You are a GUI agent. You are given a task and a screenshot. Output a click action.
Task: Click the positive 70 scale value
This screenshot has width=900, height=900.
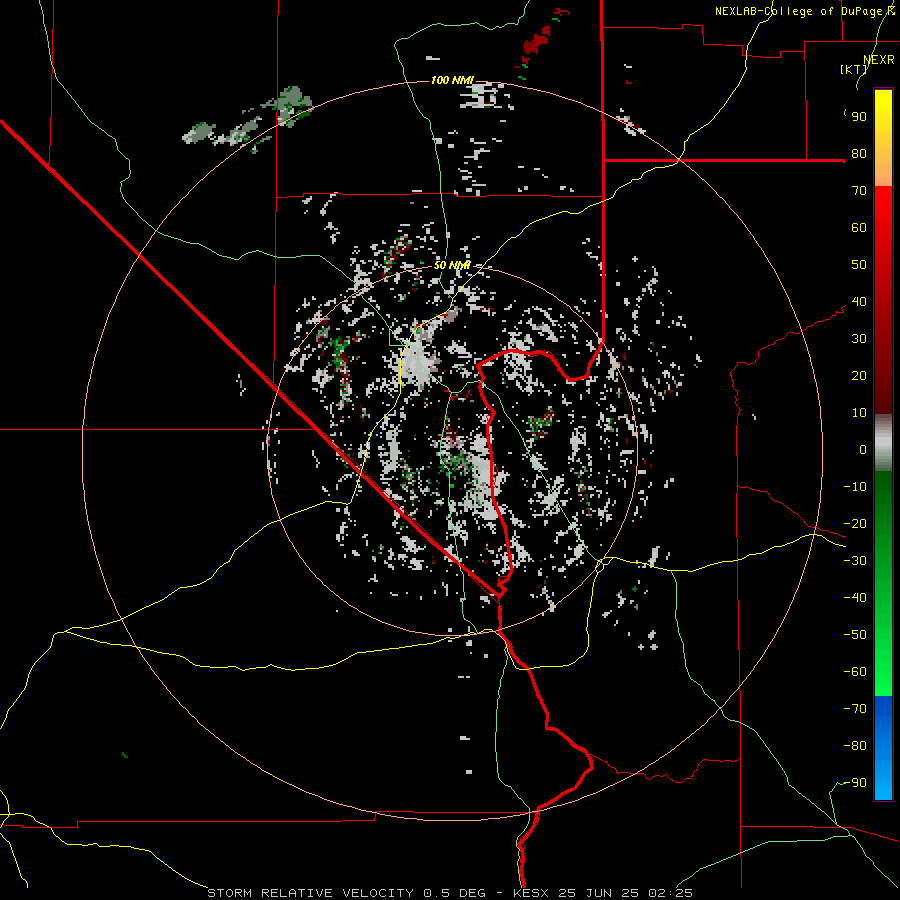tap(859, 191)
